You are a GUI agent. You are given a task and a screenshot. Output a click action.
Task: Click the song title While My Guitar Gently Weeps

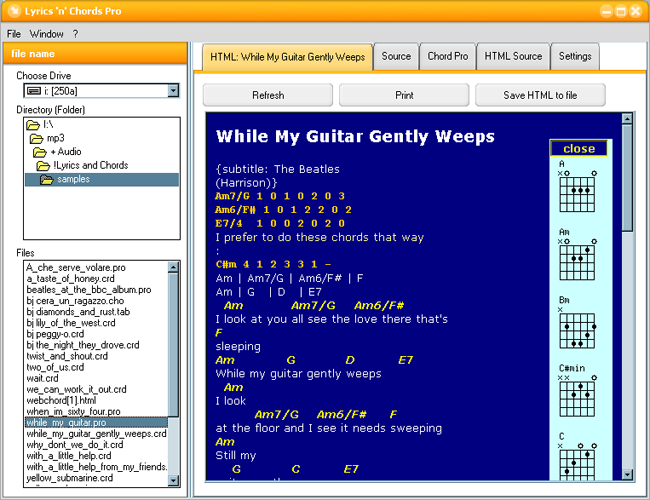[355, 136]
